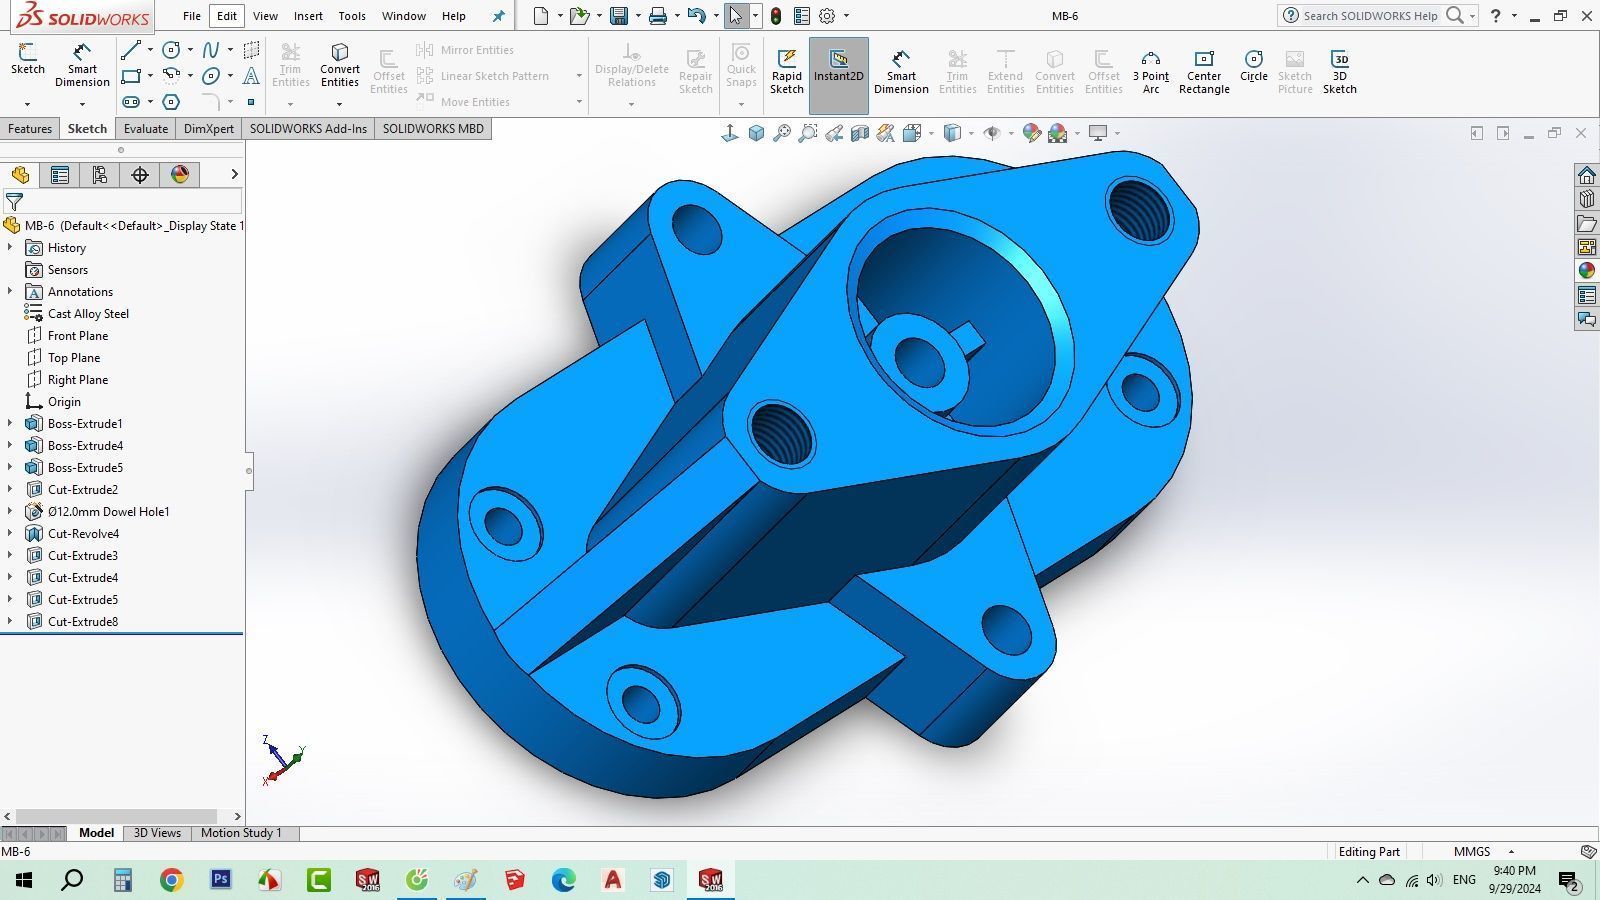
Task: Open SOLIDWORKS Resources home icon in task pane
Action: click(1587, 175)
